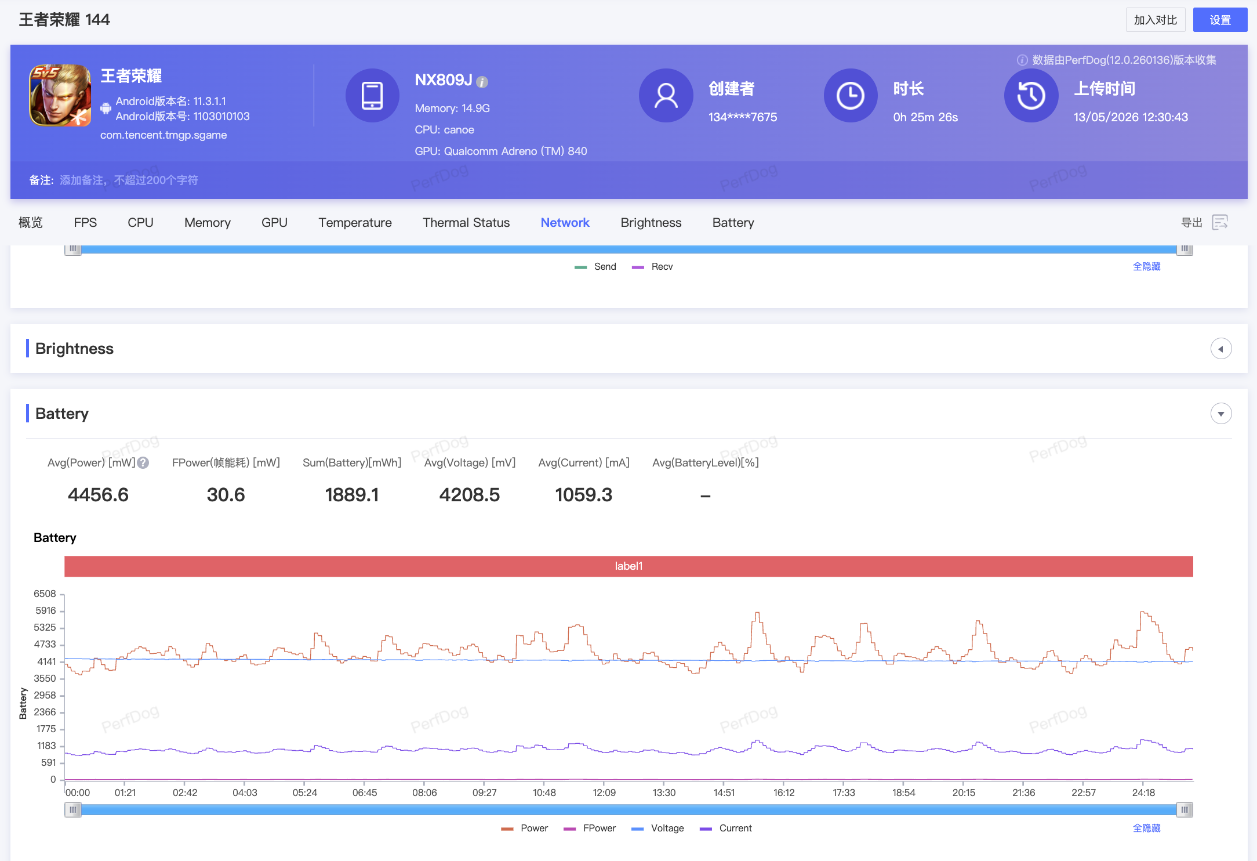
Task: Click the page title 王者荣耀 144
Action: (x=64, y=20)
